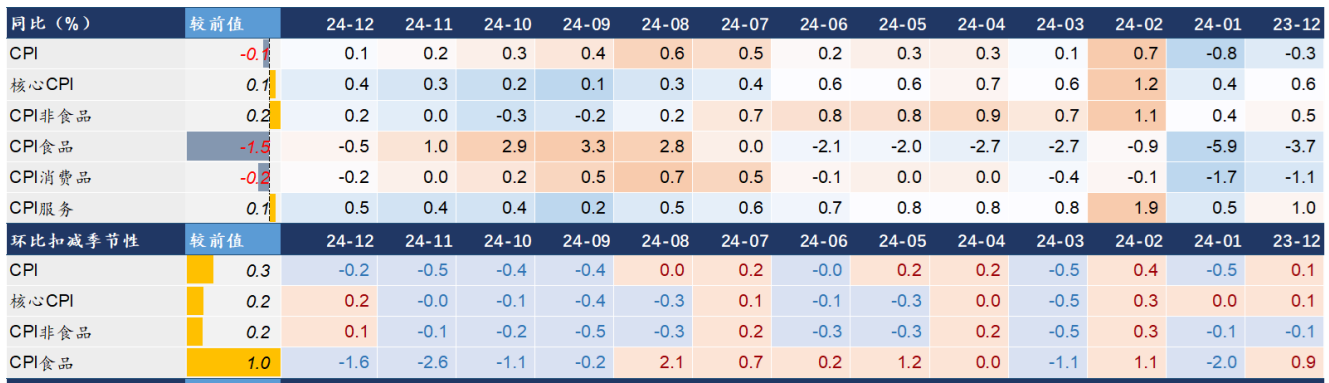Select the -1.5 data bar for CPI食品
Image resolution: width=1329 pixels, height=383 pixels.
click(x=229, y=147)
